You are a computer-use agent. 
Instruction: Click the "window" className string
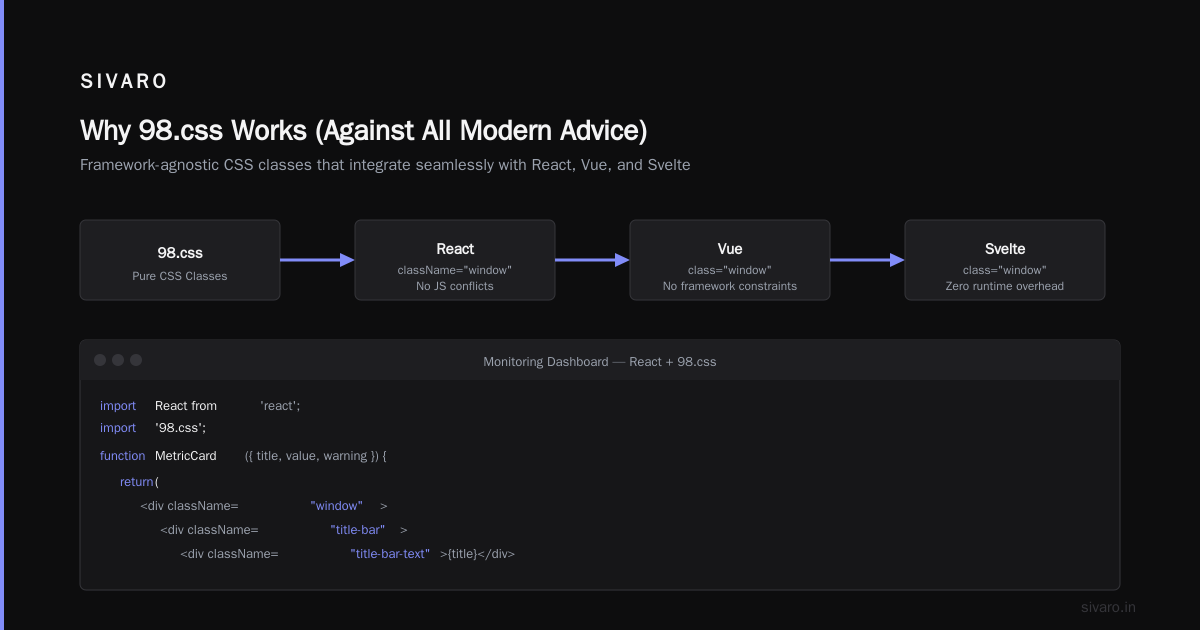(x=336, y=506)
